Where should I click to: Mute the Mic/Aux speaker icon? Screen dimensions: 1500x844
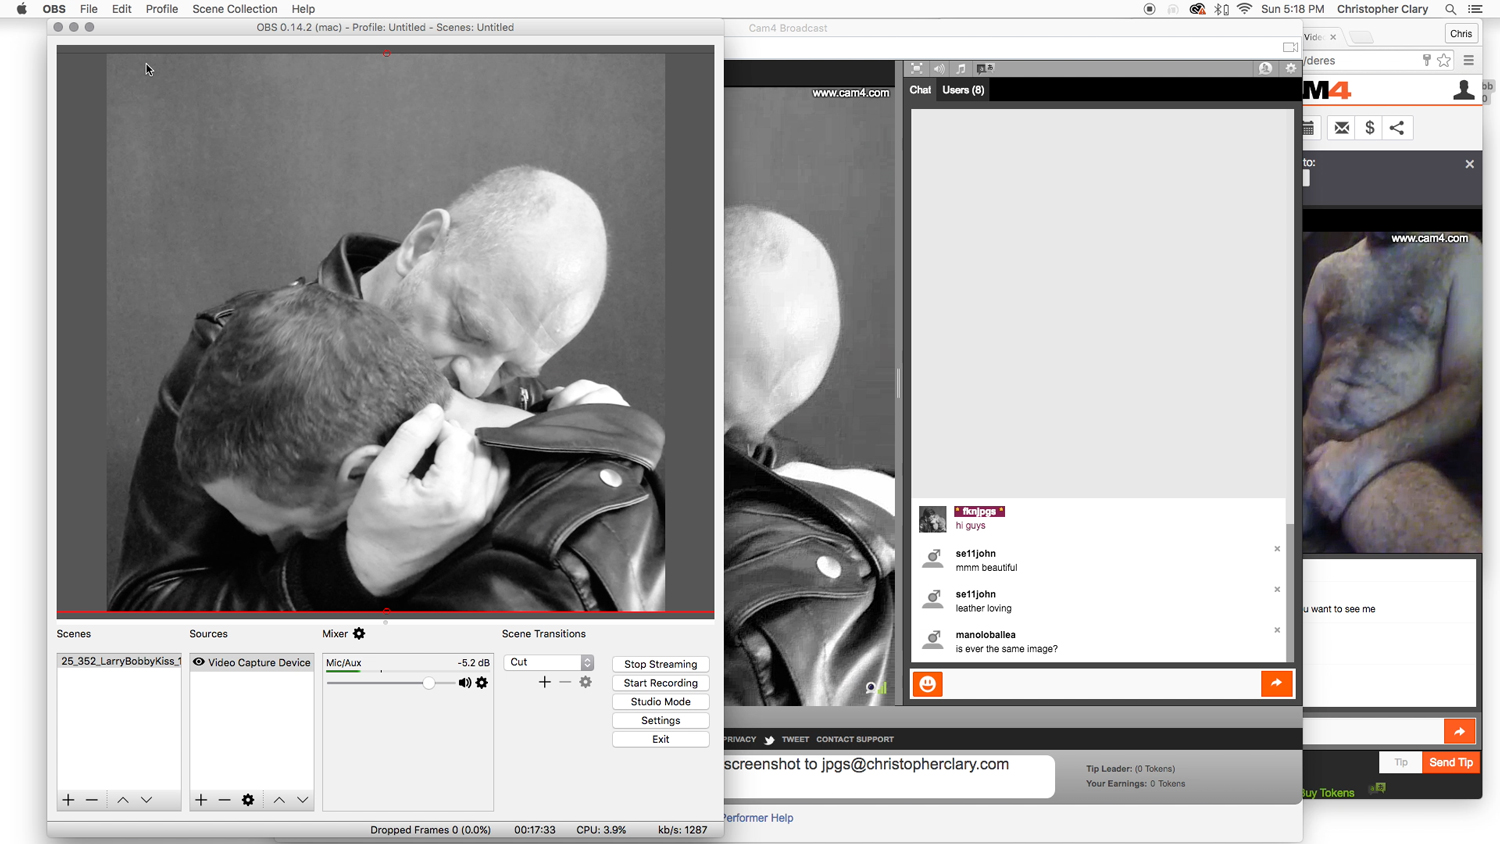tap(465, 683)
